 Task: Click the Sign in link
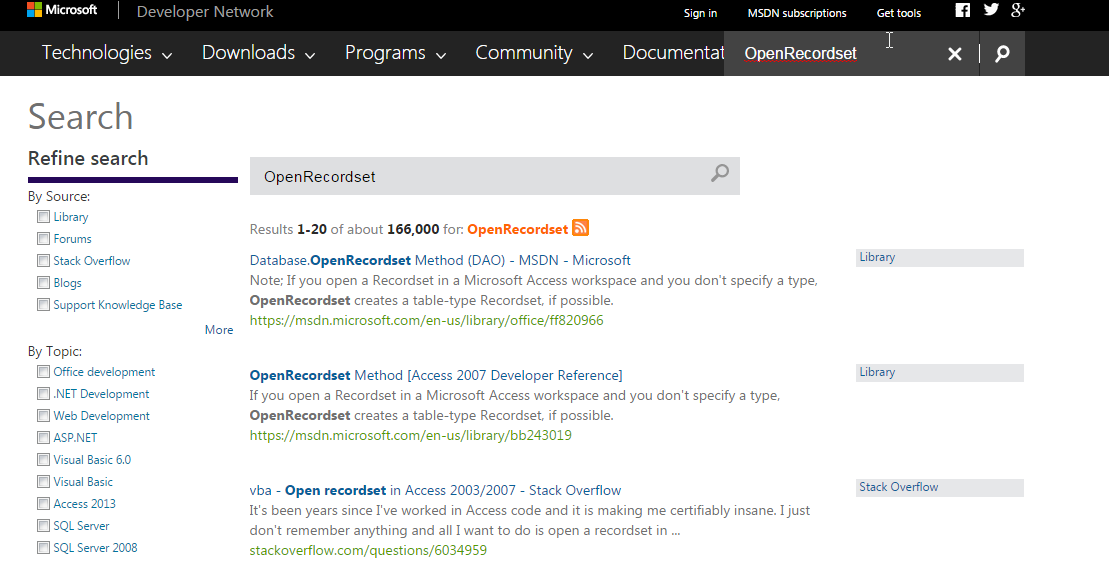700,13
